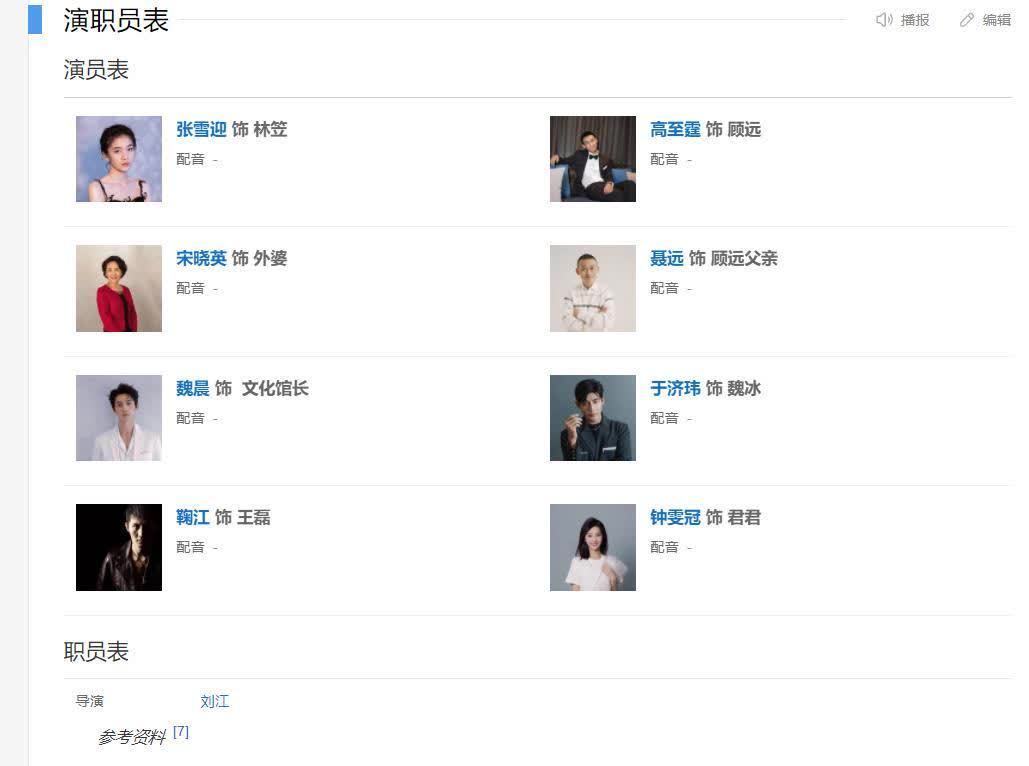Click 钟雯冠's portrait thumbnail

[x=593, y=547]
